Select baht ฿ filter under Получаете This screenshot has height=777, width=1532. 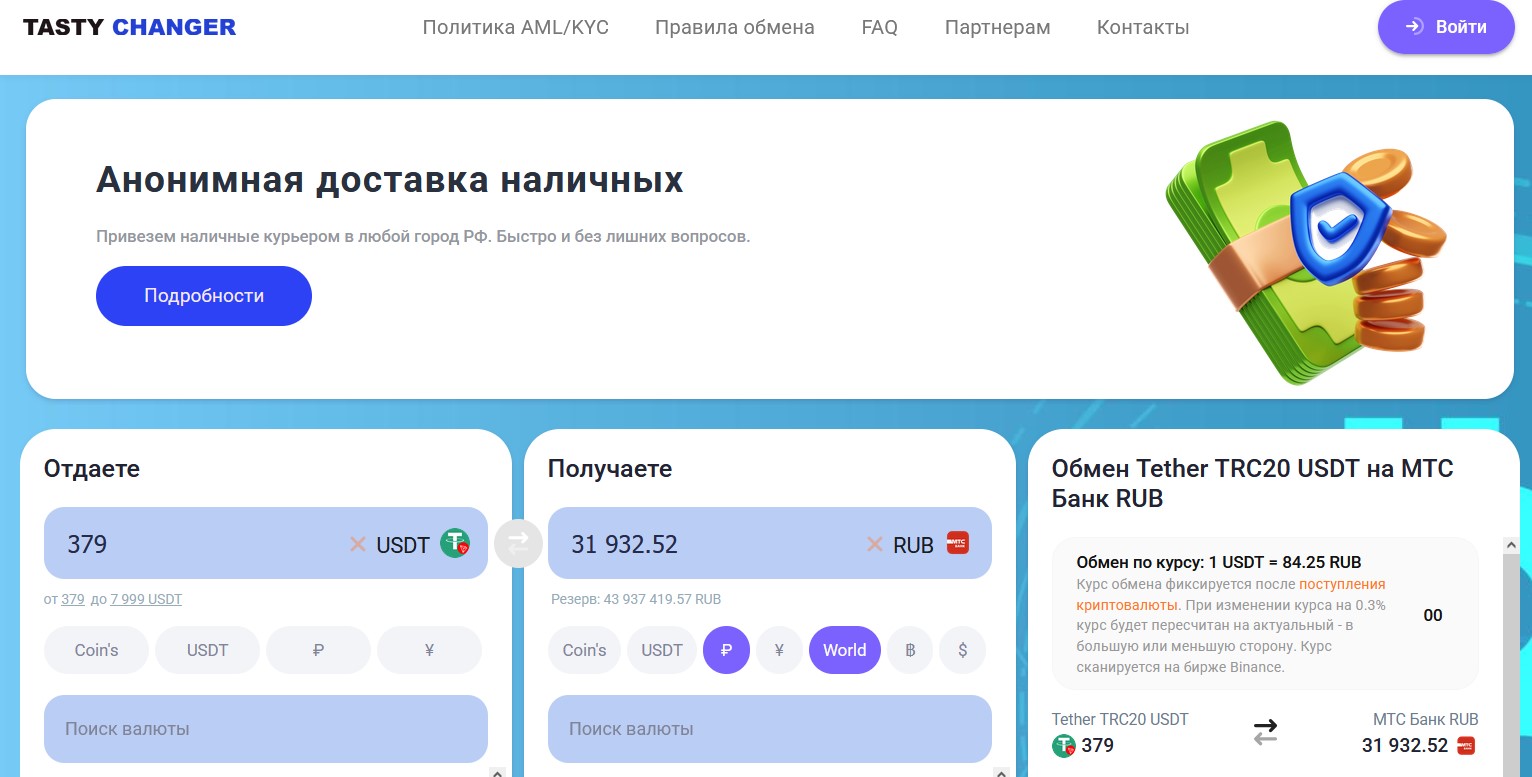click(910, 650)
